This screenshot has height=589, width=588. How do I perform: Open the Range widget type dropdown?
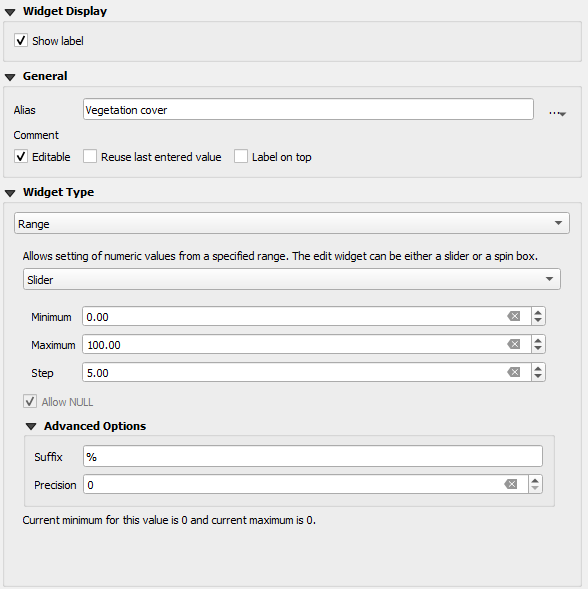click(x=292, y=223)
